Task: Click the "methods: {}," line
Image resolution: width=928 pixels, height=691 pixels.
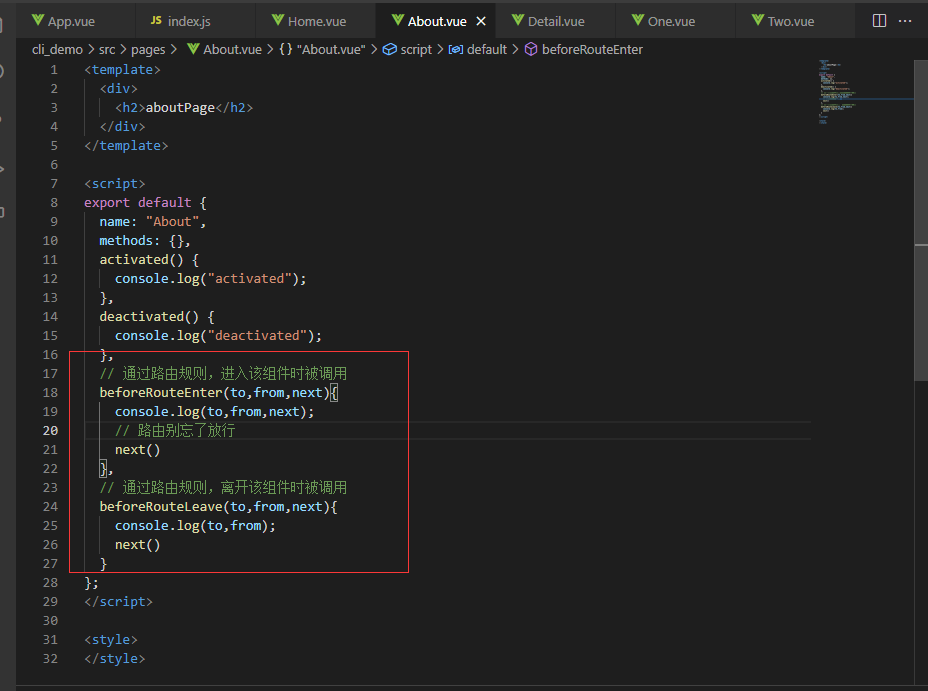Action: click(145, 241)
